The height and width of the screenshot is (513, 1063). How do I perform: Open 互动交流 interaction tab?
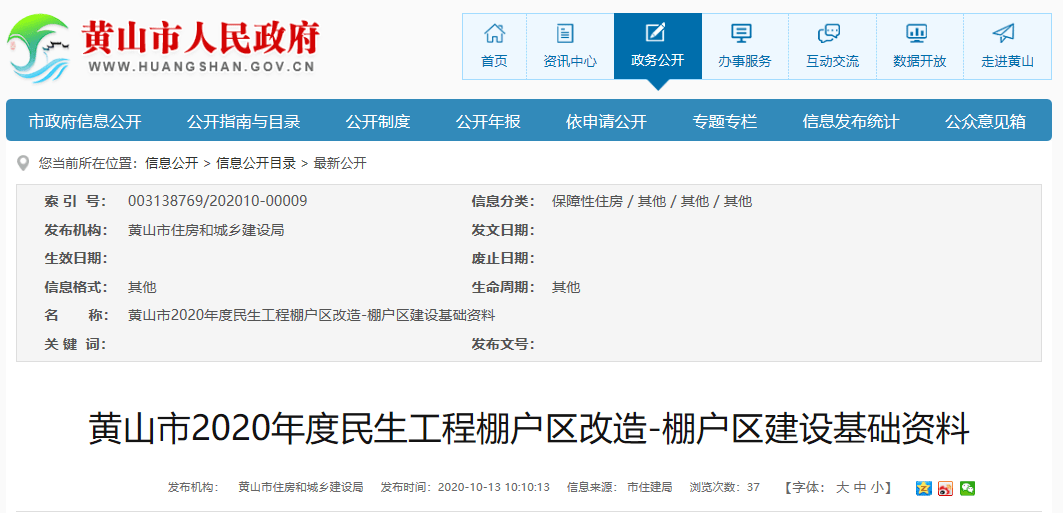(x=832, y=46)
